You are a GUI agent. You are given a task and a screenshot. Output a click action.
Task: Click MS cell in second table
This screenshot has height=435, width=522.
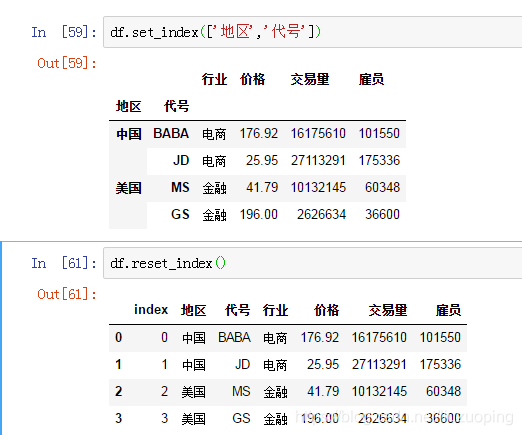coord(241,391)
